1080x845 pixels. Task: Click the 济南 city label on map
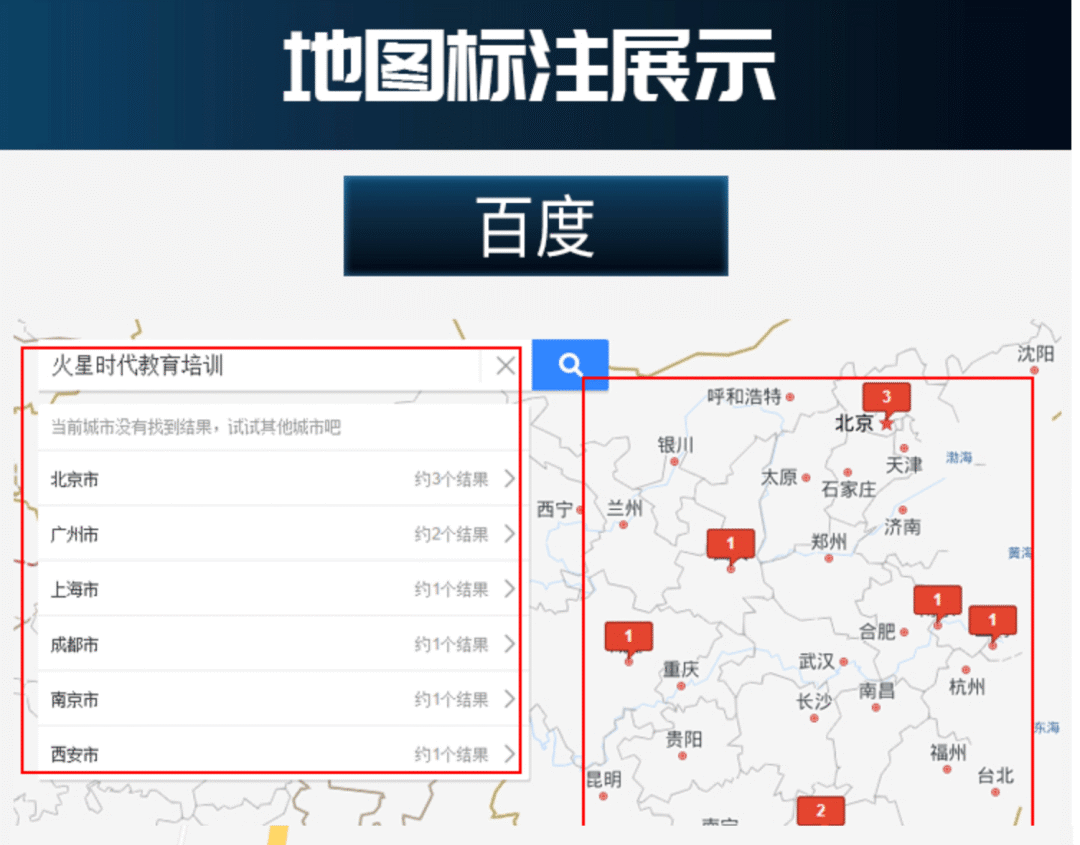[x=902, y=528]
